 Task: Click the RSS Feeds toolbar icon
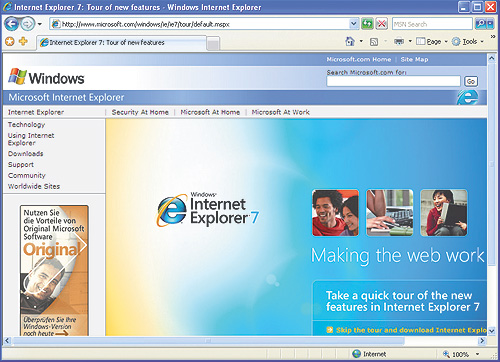coord(374,42)
